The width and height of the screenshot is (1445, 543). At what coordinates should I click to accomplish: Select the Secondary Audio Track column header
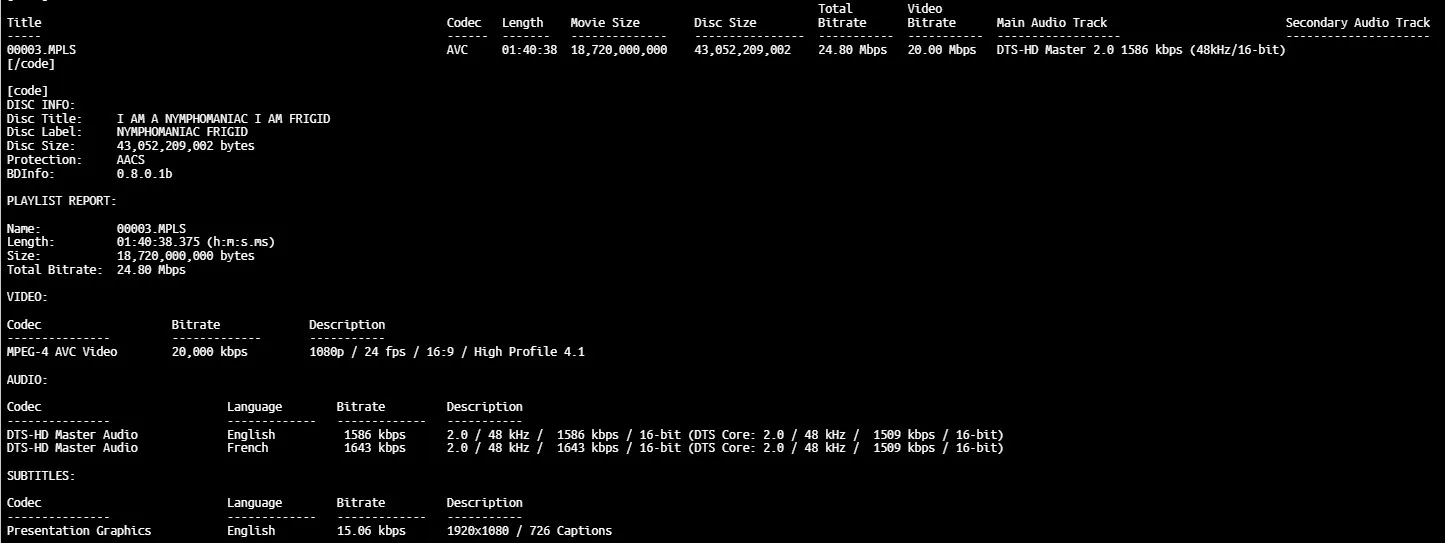pyautogui.click(x=1357, y=22)
